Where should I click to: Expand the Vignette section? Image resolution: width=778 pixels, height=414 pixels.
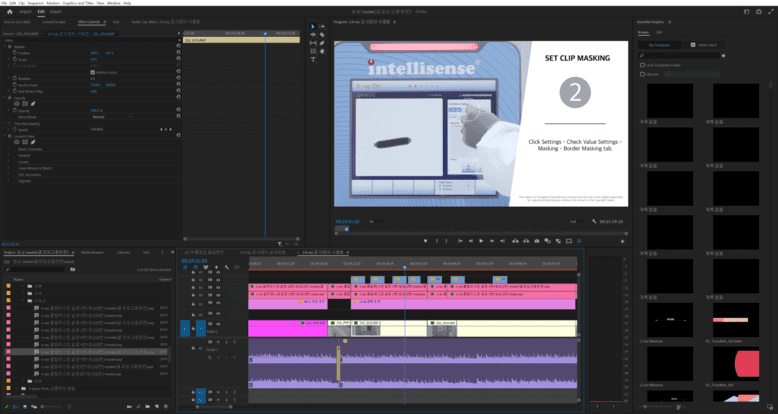pyautogui.click(x=8, y=181)
